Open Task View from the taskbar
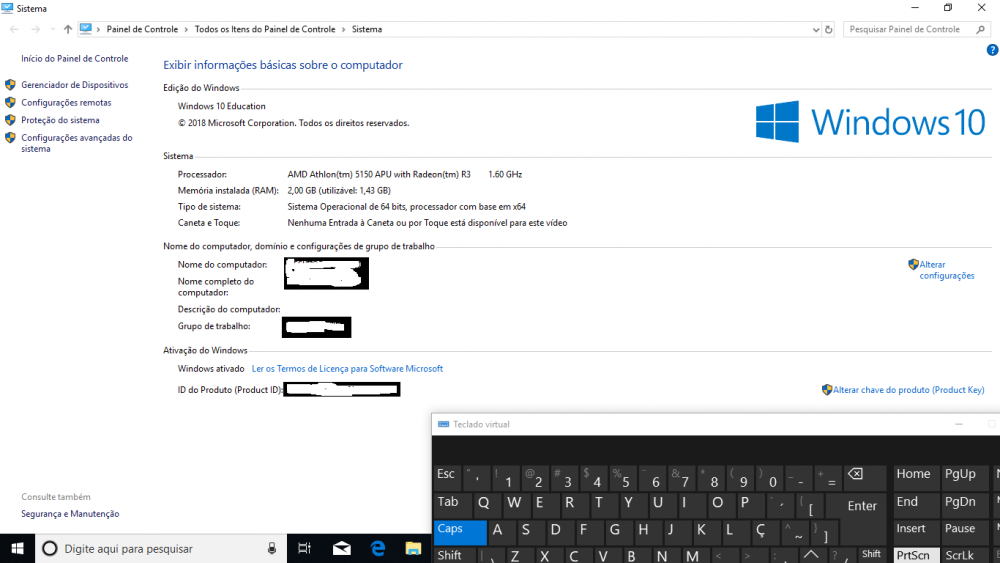Viewport: 1000px width, 563px height. [306, 548]
